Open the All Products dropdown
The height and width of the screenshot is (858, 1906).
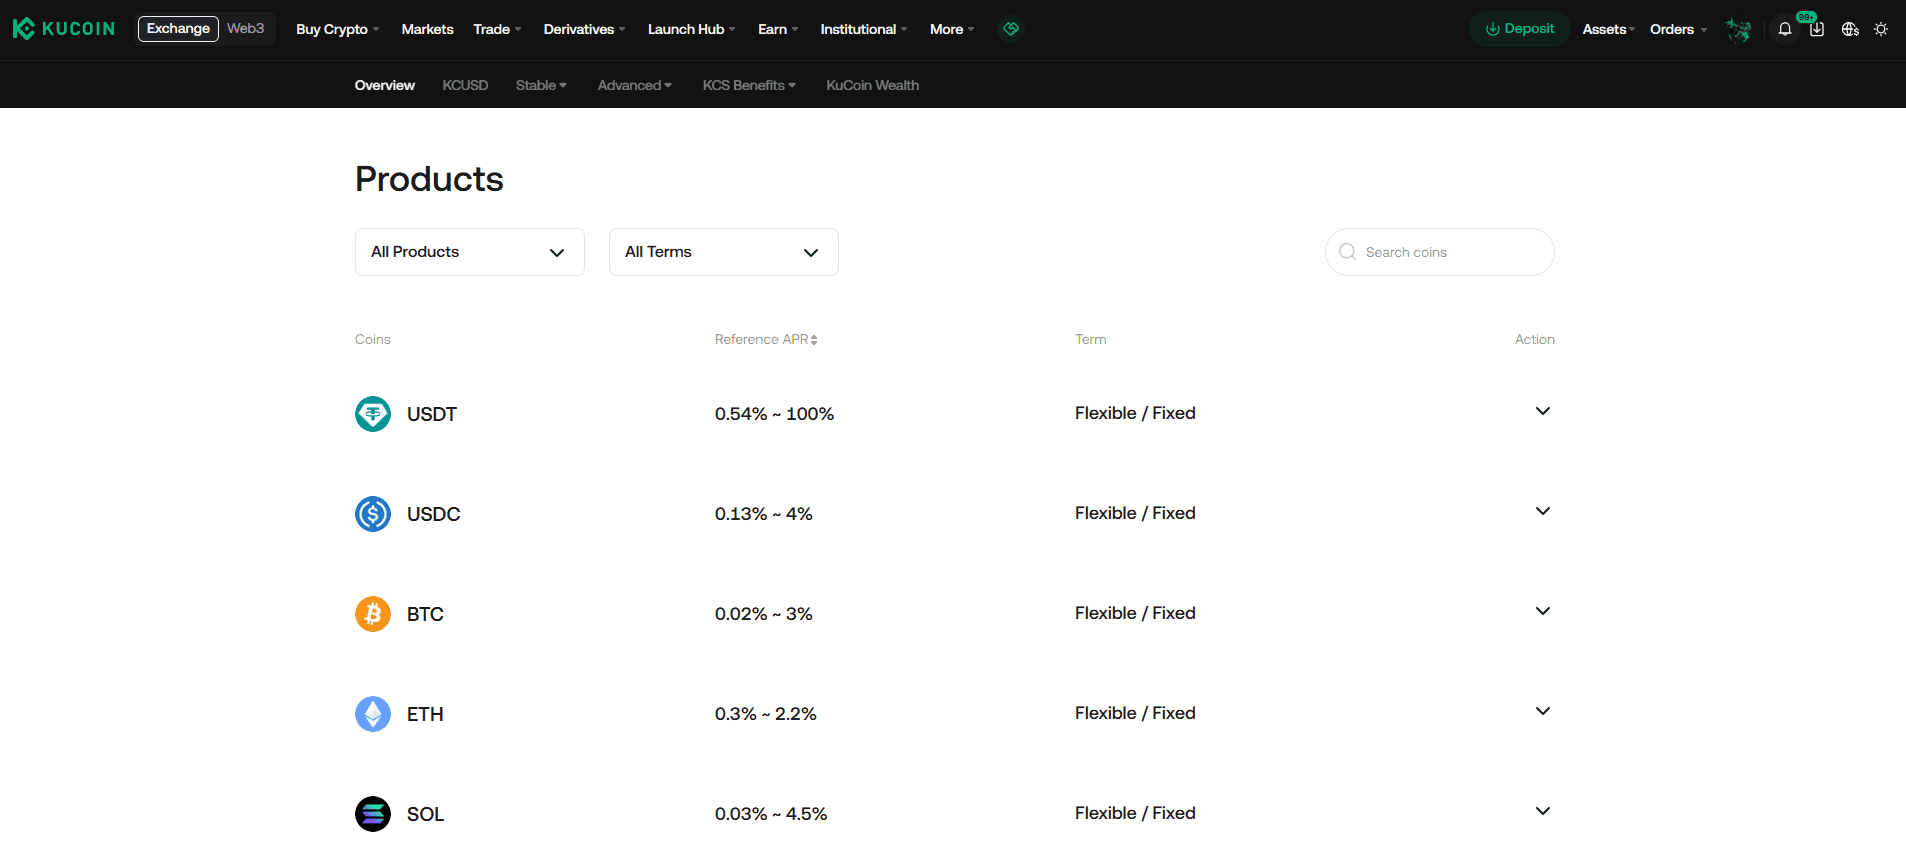coord(470,252)
